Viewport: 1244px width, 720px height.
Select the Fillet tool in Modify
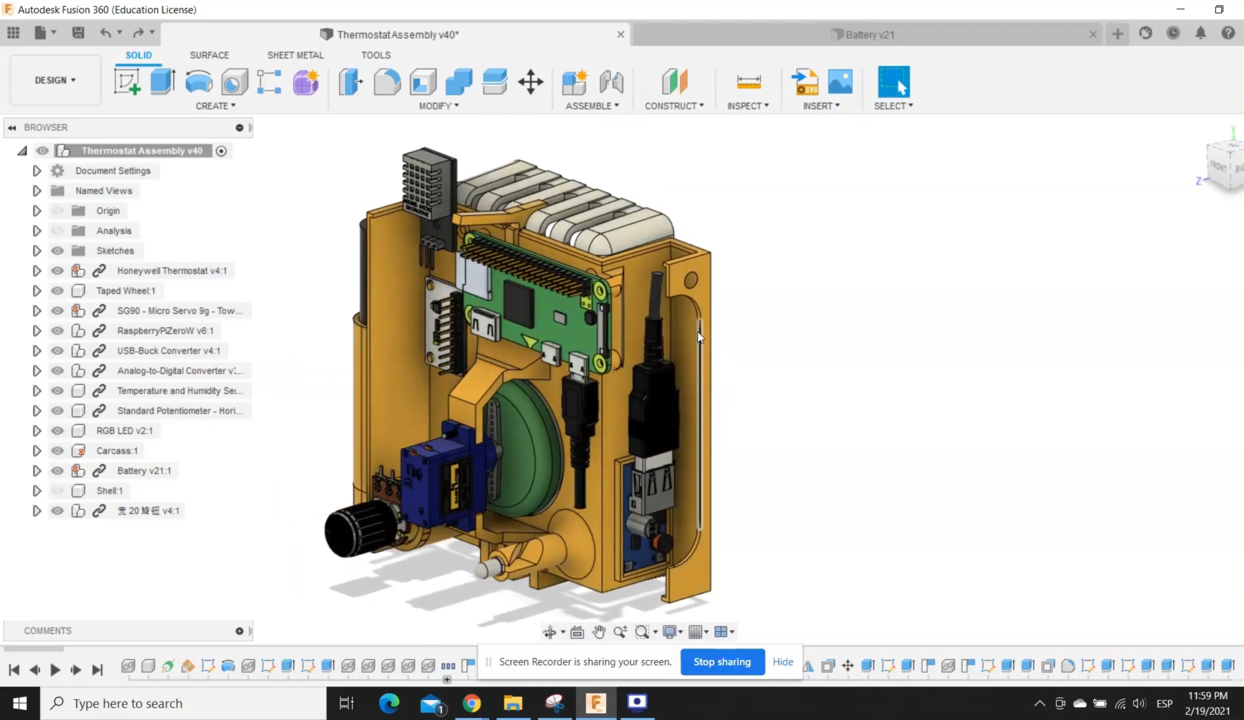(x=387, y=82)
